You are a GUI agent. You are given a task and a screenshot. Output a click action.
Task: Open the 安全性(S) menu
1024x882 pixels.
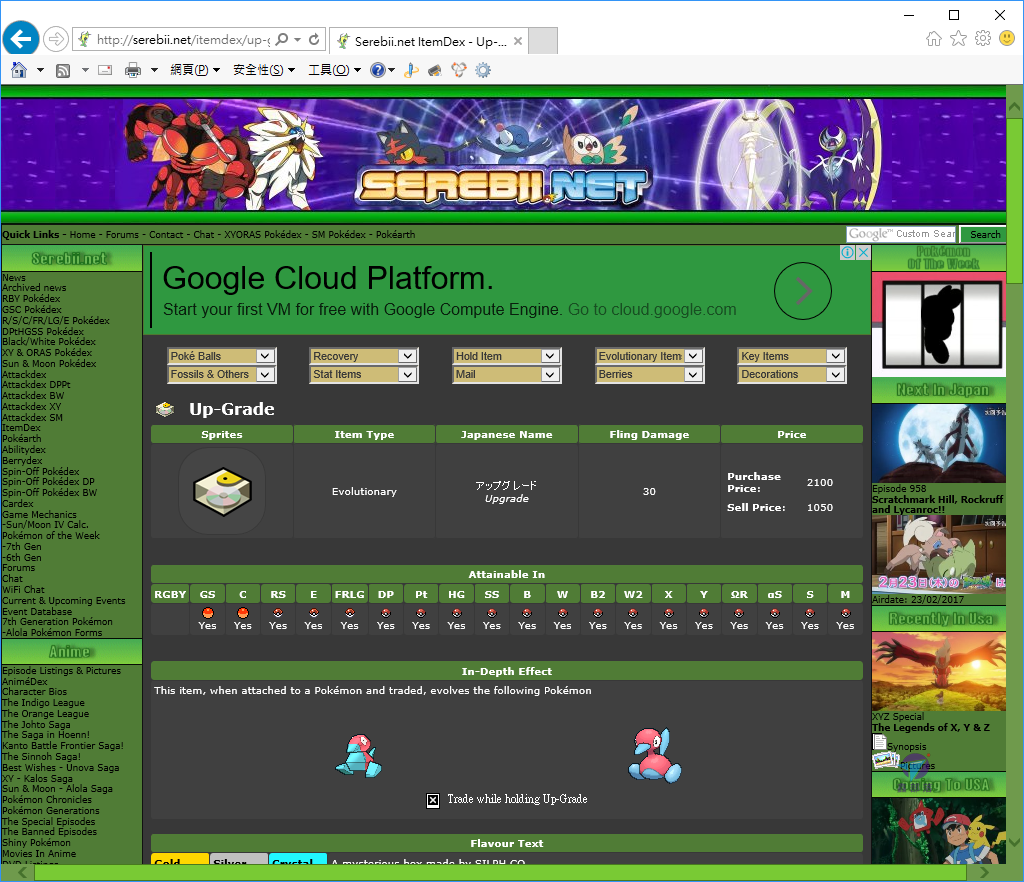[264, 70]
